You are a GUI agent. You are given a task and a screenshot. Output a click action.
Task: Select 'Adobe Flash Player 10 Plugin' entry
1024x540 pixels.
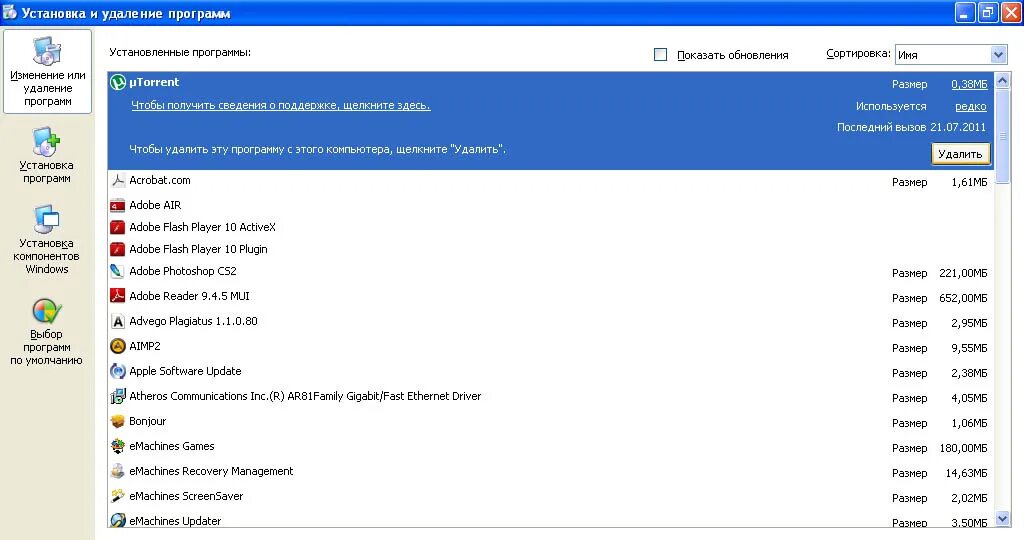551,249
